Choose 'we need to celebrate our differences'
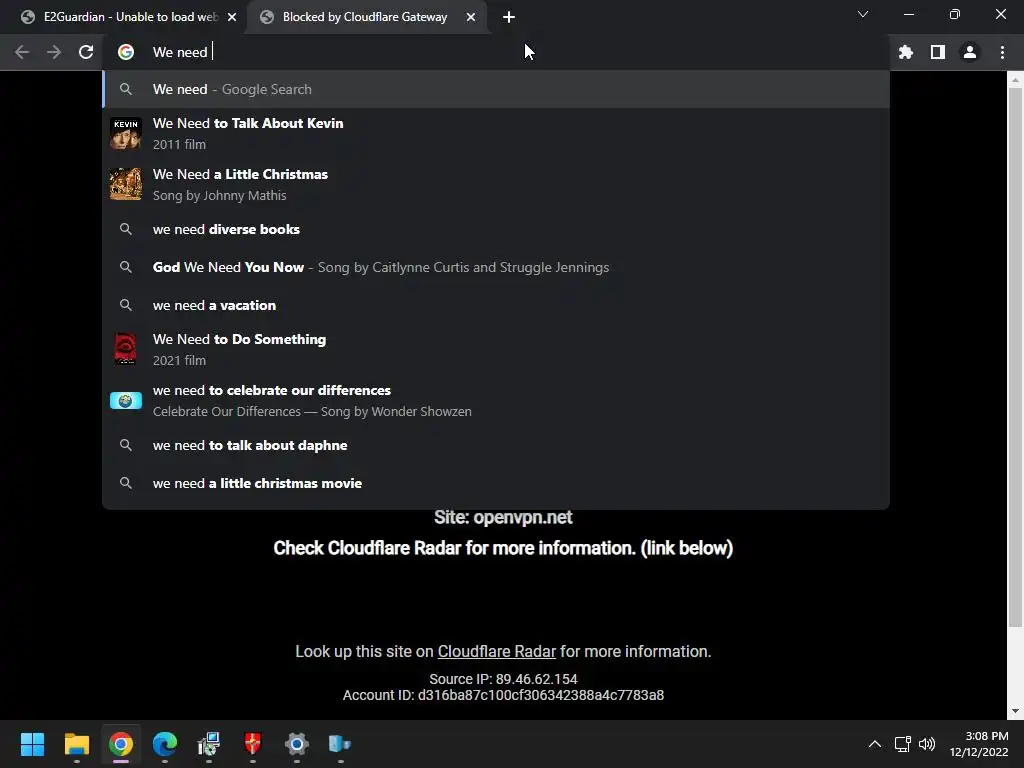Image resolution: width=1024 pixels, height=768 pixels. pos(496,400)
